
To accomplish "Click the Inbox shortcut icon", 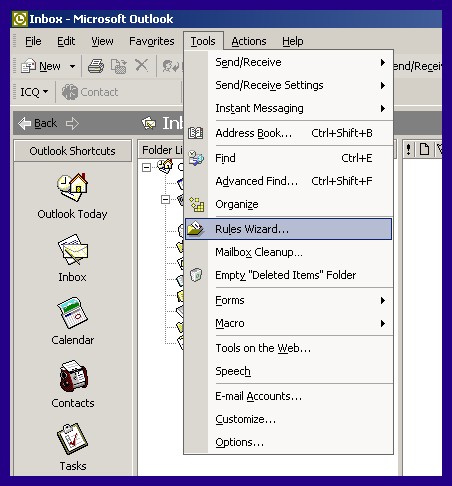I will coord(73,249).
